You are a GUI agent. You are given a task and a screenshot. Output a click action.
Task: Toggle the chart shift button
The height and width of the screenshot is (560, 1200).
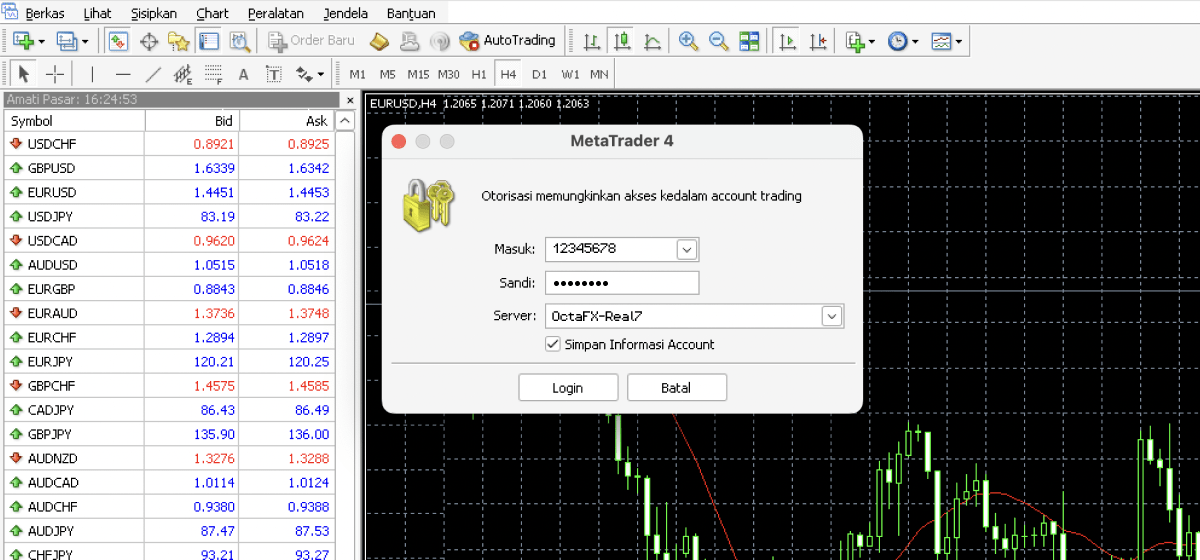point(818,41)
